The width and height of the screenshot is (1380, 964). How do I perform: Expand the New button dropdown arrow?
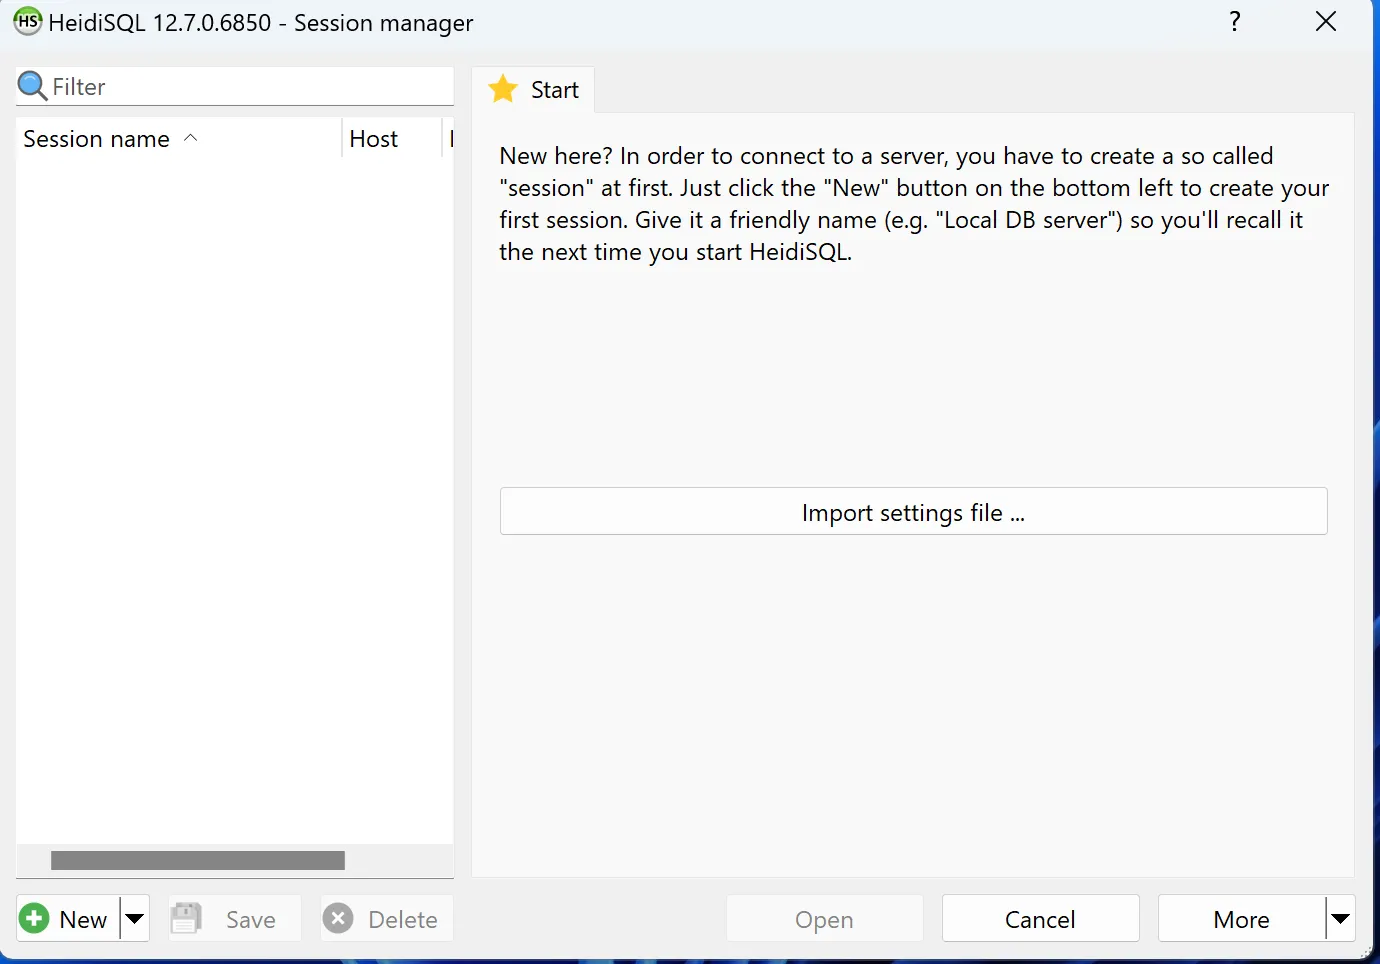pyautogui.click(x=135, y=919)
